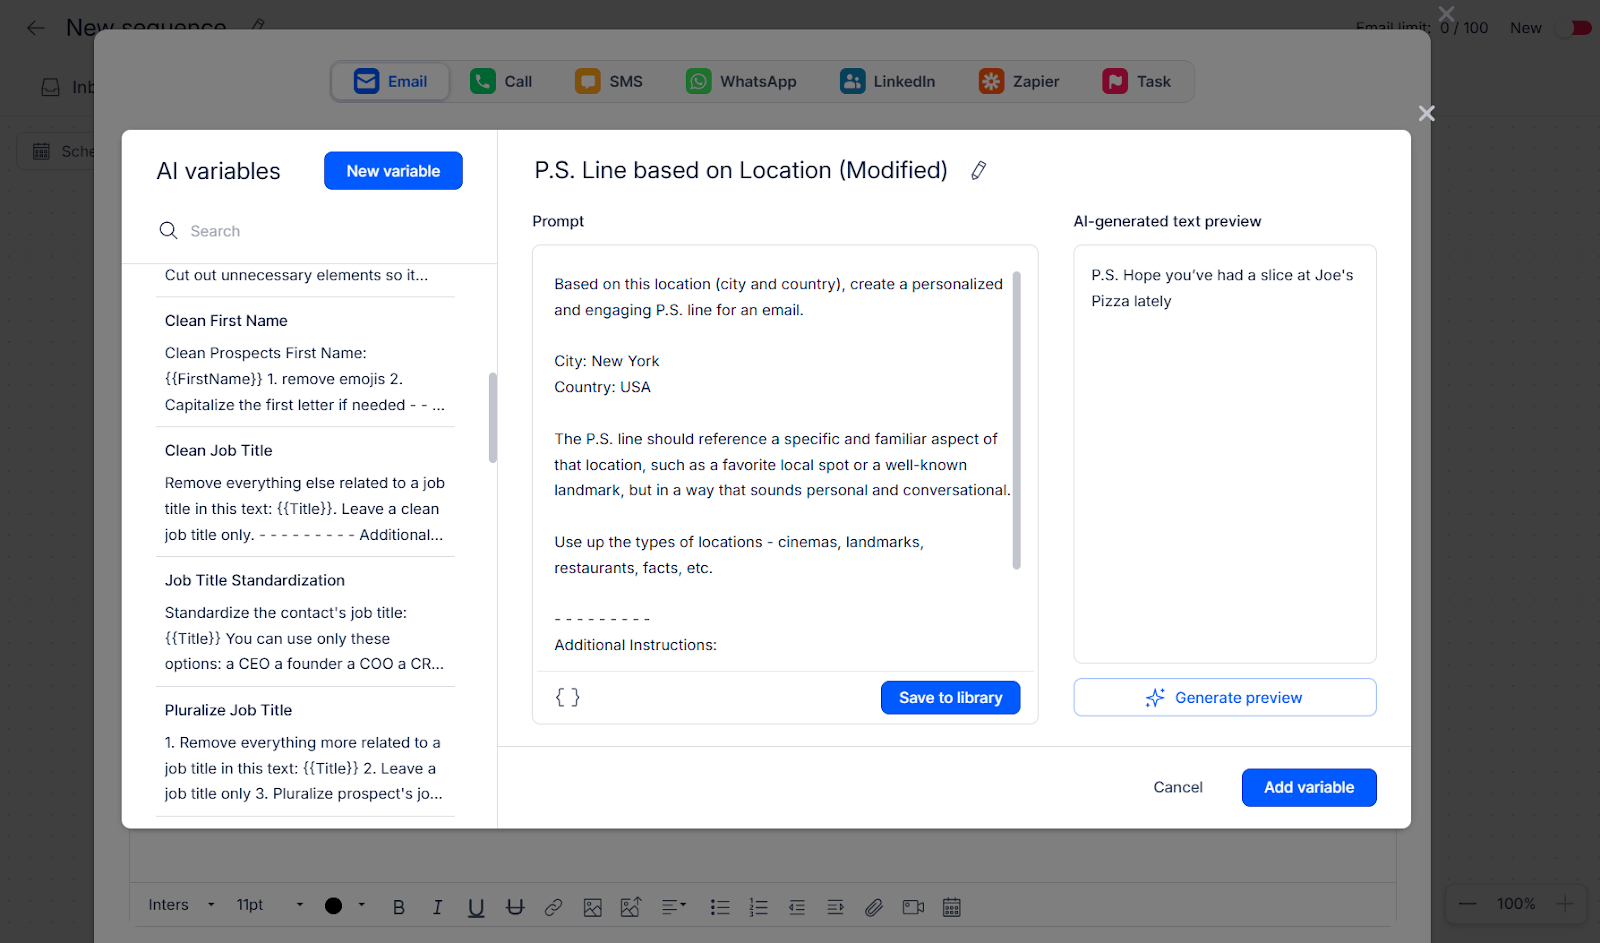Expand the text alignment dropdown
This screenshot has width=1600, height=943.
pyautogui.click(x=674, y=906)
